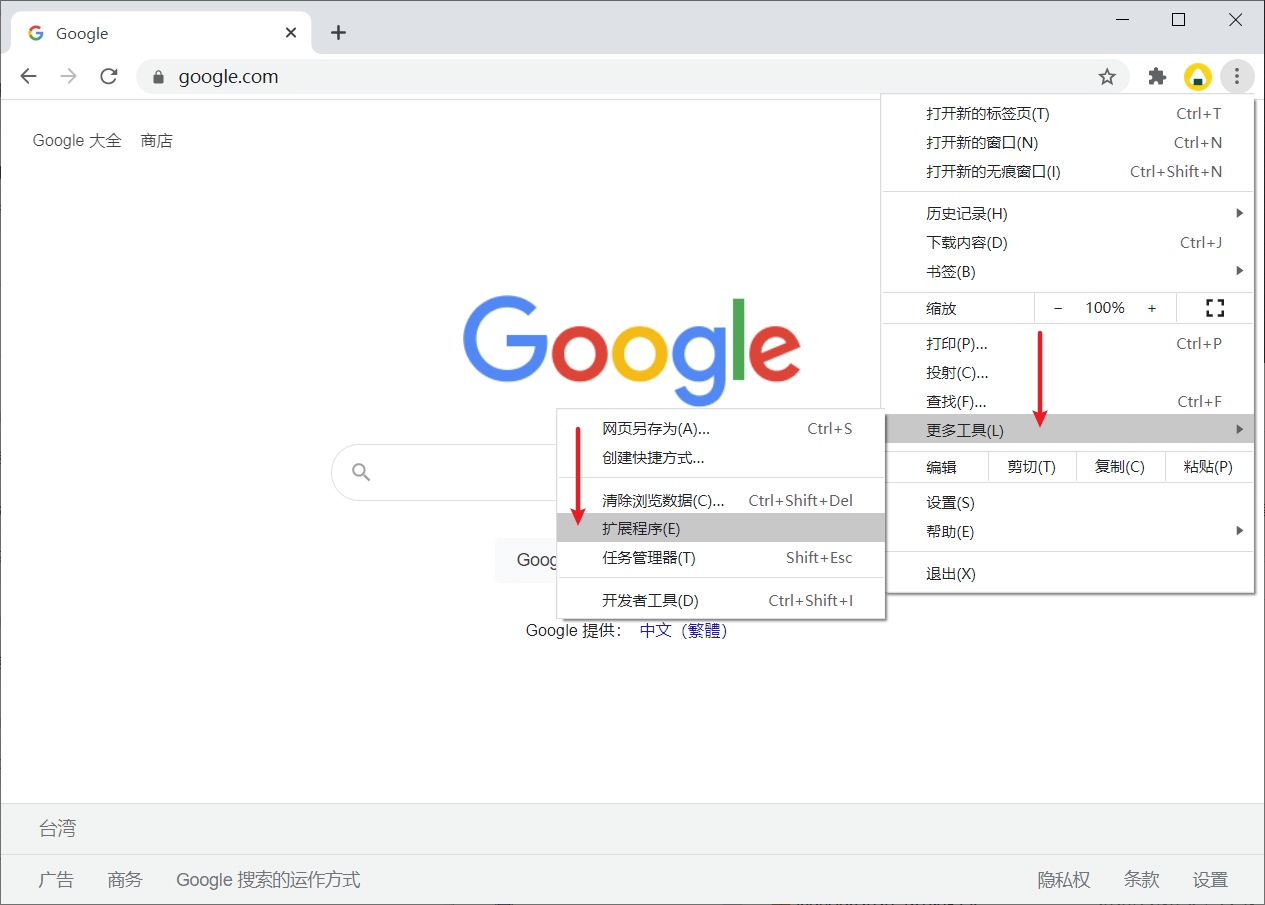This screenshot has height=905, width=1265.
Task: Go back using the back arrow
Action: pyautogui.click(x=29, y=77)
